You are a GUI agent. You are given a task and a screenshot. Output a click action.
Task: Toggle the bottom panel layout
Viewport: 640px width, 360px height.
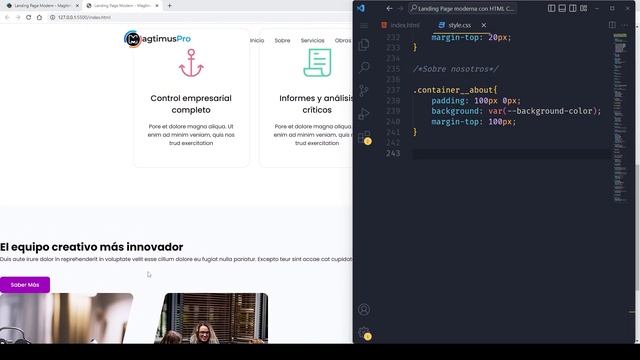click(562, 8)
